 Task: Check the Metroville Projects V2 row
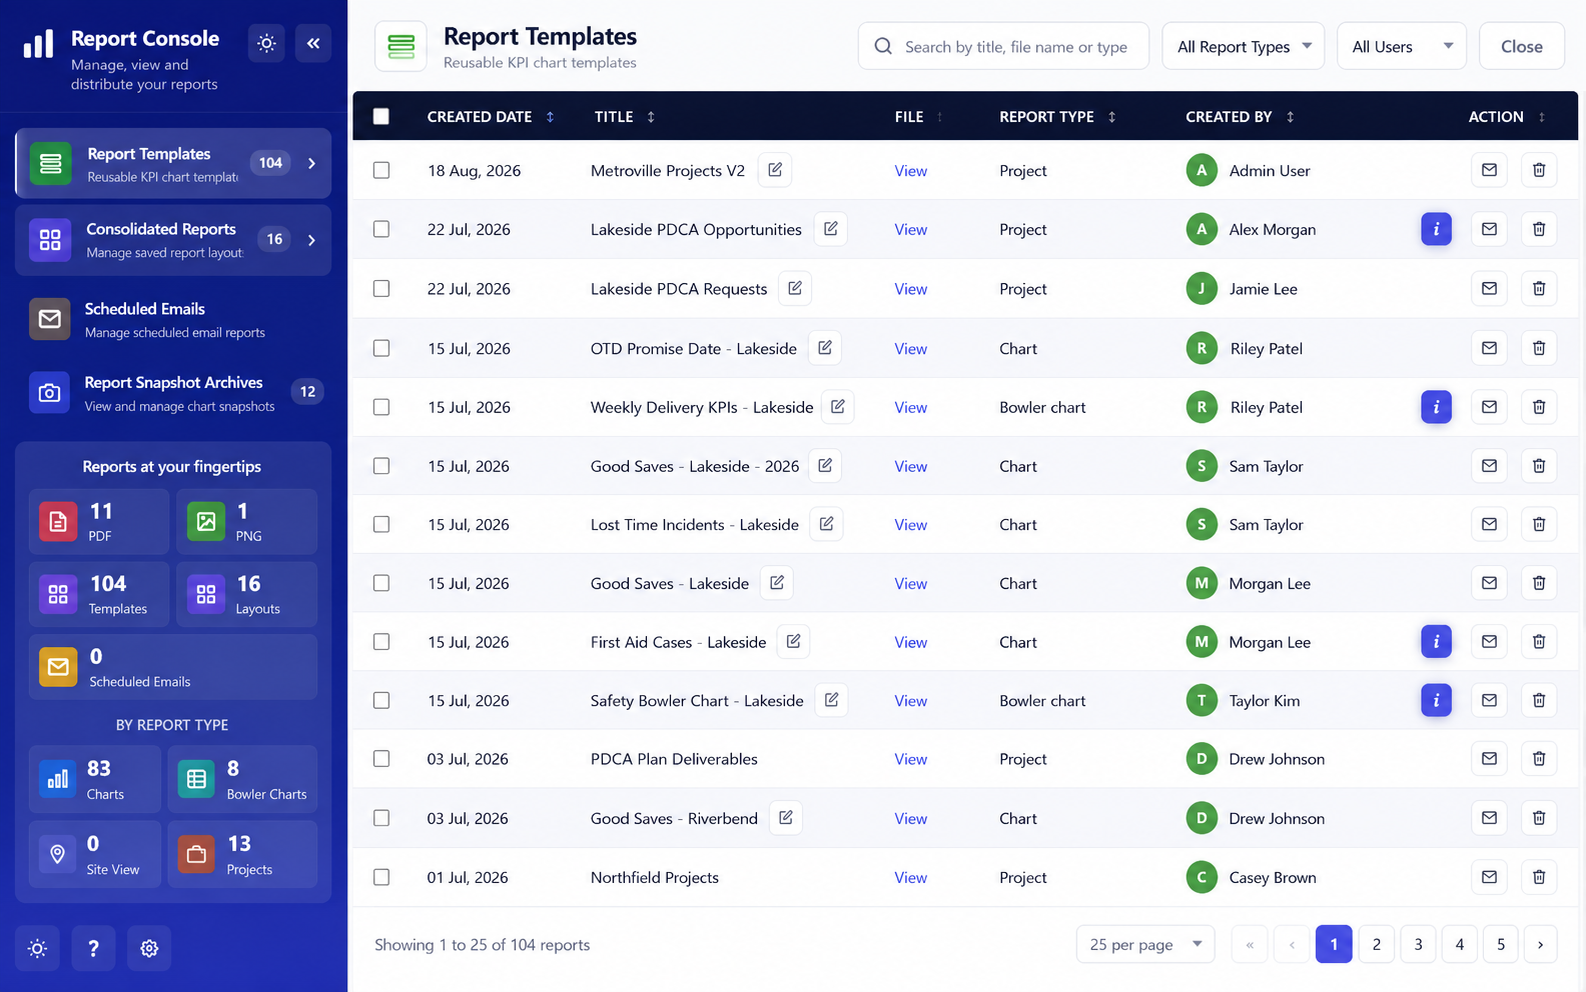click(x=381, y=170)
